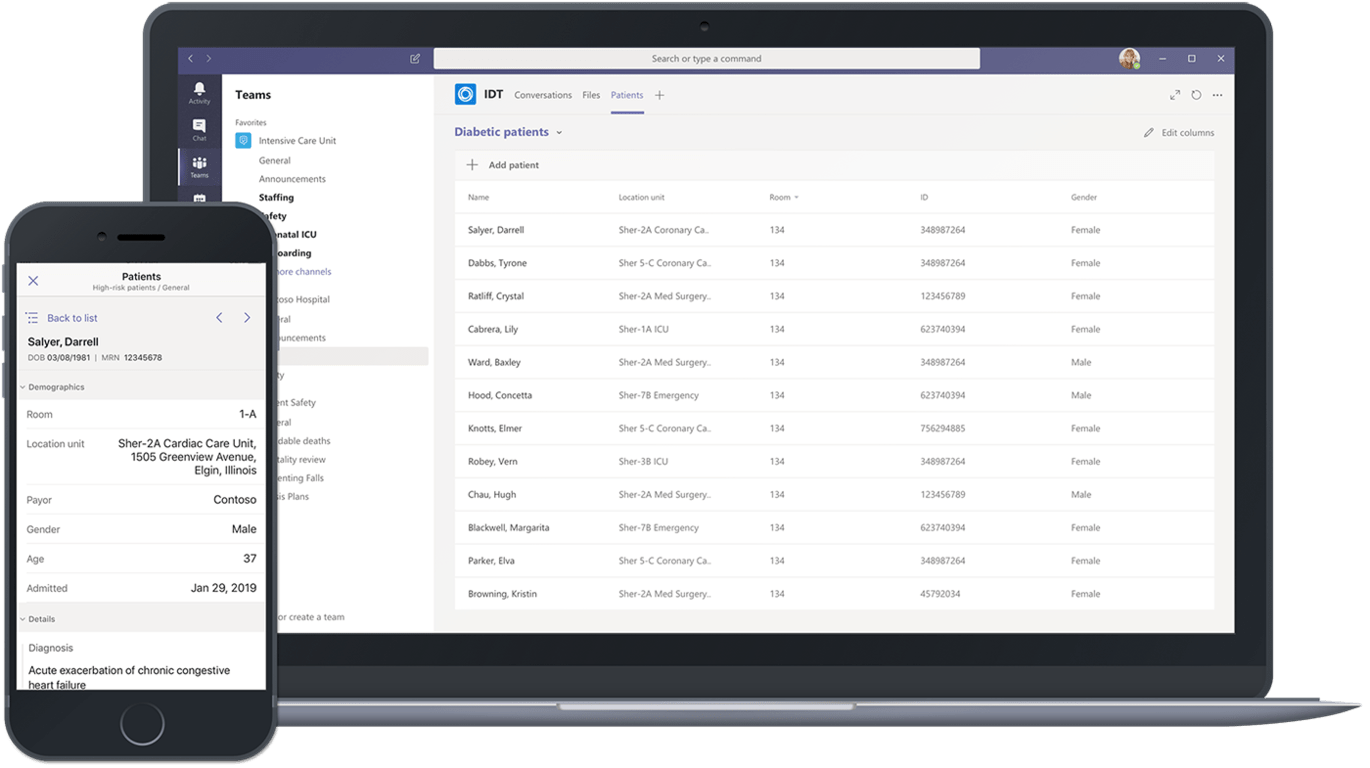Add a new tab with plus icon
This screenshot has width=1370, height=768.
point(659,95)
